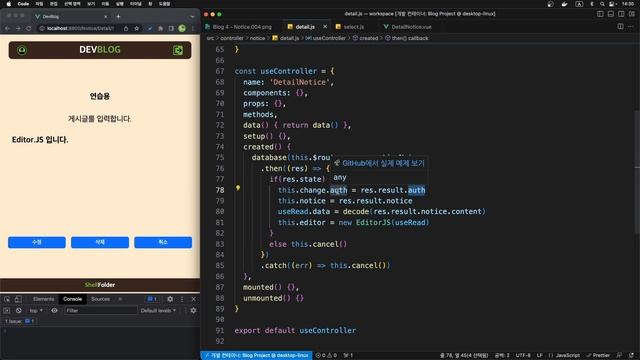
Task: Click the GitHub example link in hover popup
Action: click(x=383, y=163)
